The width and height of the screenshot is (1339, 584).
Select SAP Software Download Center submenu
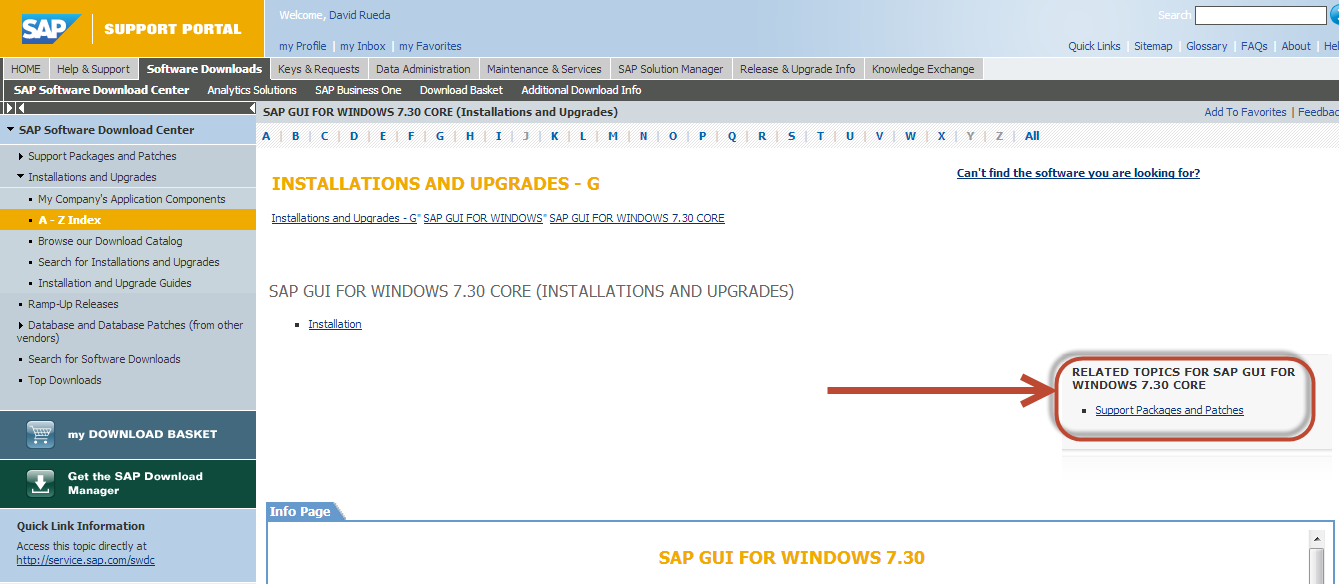pyautogui.click(x=101, y=90)
